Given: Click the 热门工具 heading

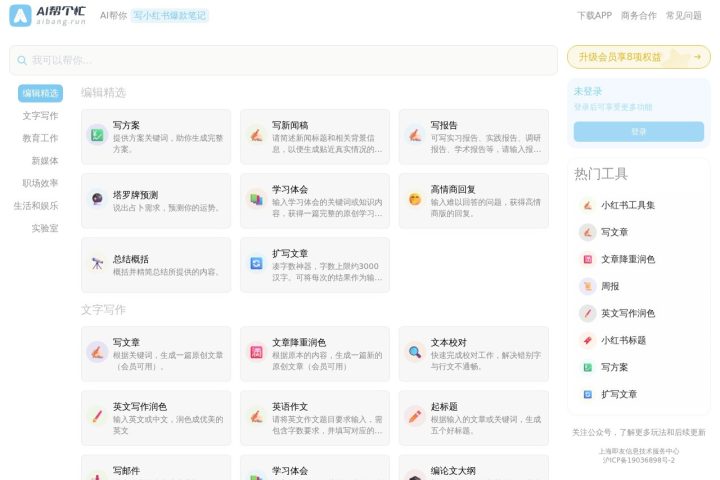Looking at the screenshot, I should 601,174.
